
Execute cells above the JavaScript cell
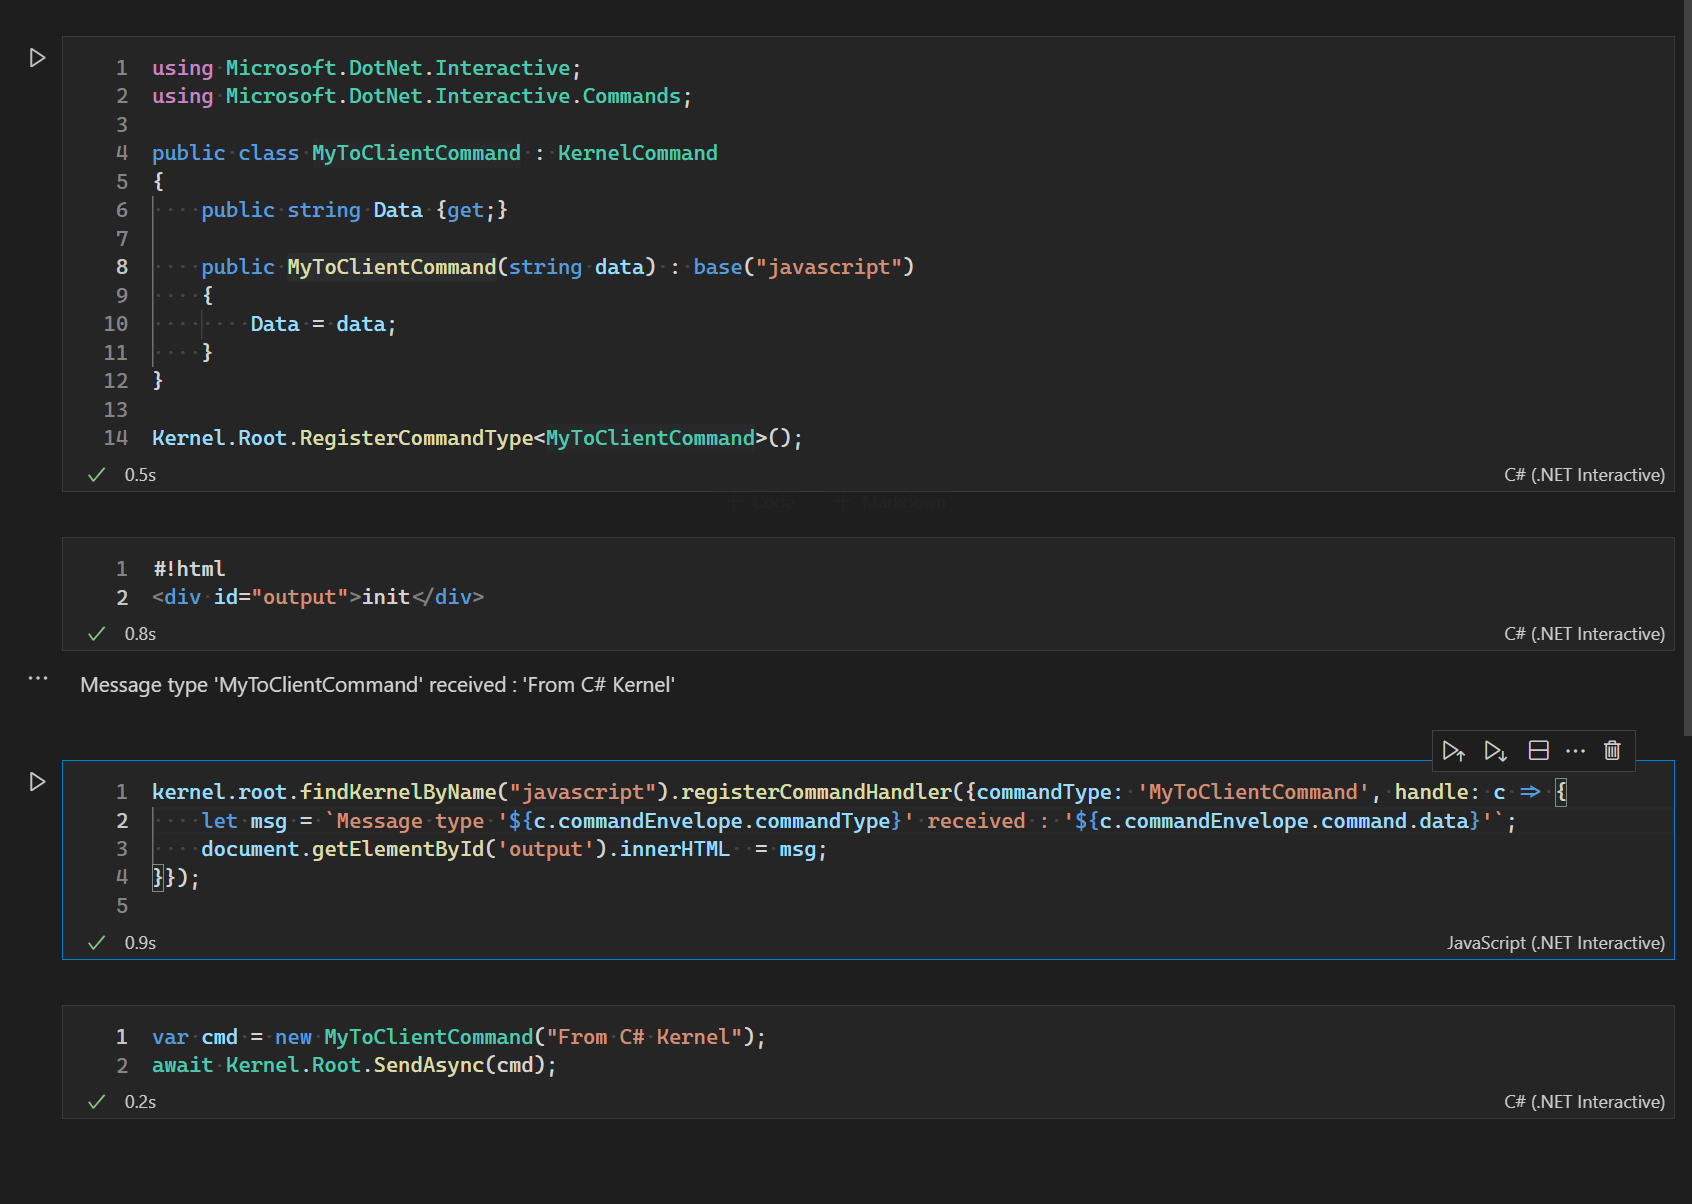(1454, 750)
